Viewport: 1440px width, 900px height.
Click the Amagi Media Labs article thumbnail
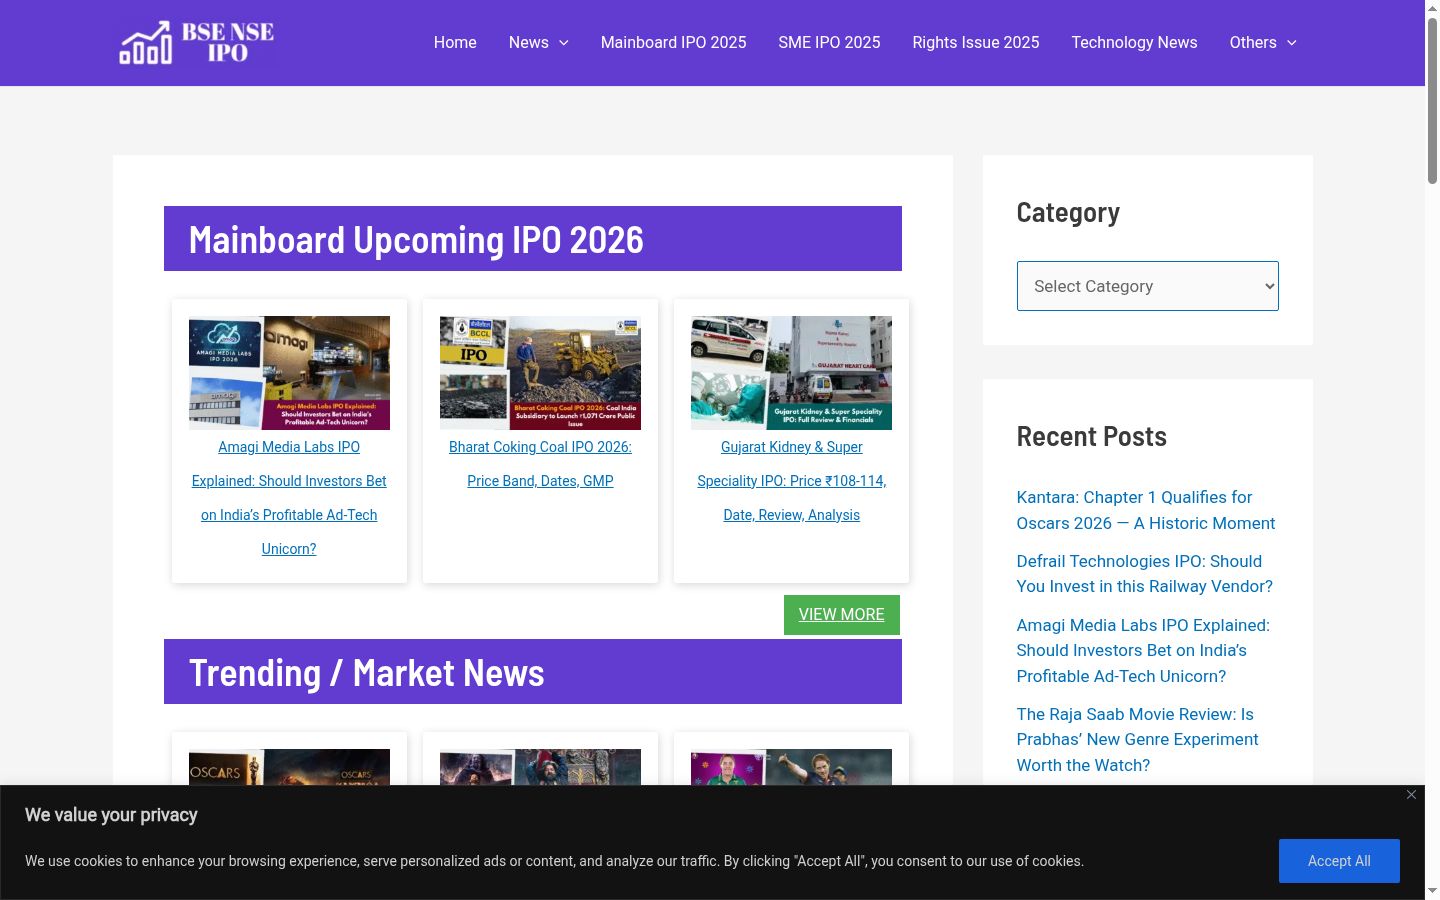pyautogui.click(x=289, y=373)
